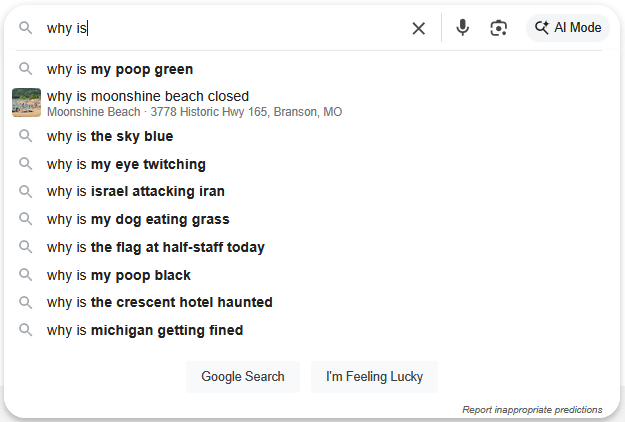Clear the search box with X icon
625x422 pixels.
(x=419, y=28)
